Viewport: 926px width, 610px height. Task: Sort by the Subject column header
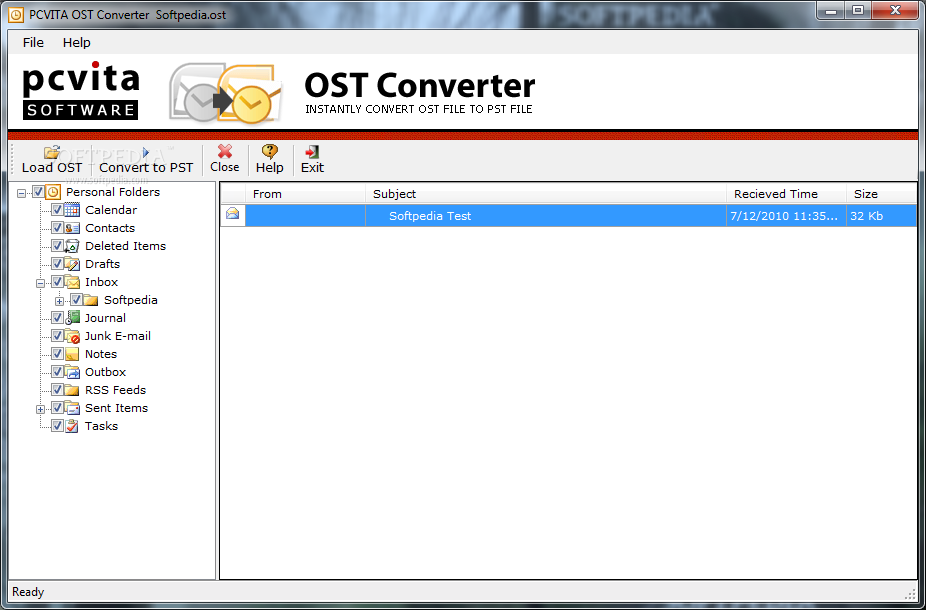tap(546, 194)
